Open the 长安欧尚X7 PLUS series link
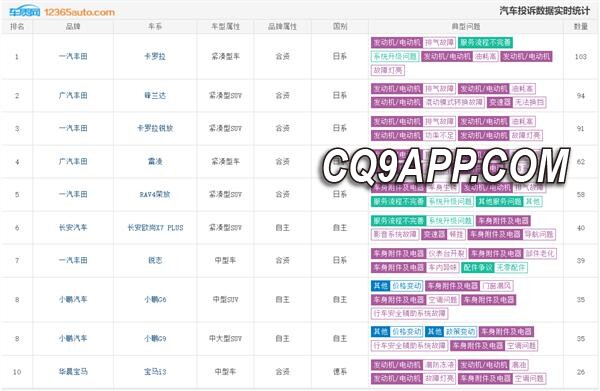 pos(155,228)
